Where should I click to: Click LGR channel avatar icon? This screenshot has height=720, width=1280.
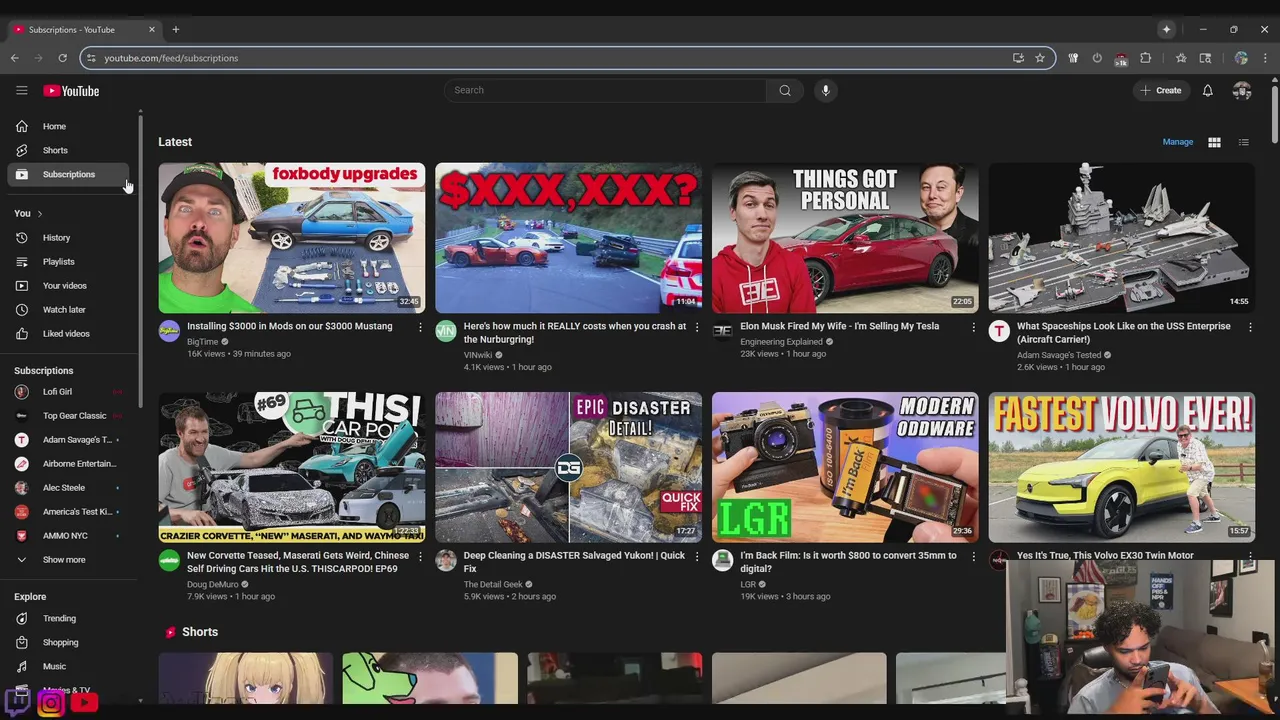(x=722, y=560)
